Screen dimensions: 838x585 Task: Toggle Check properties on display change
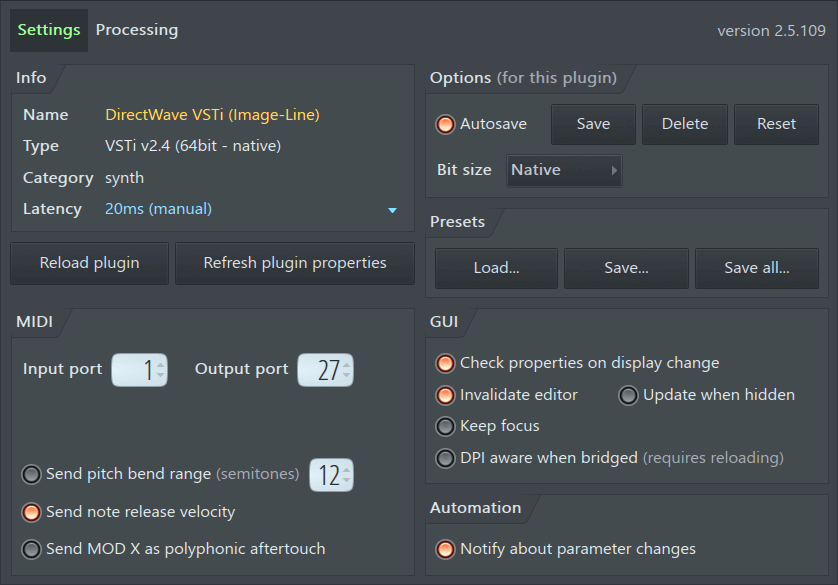point(446,363)
